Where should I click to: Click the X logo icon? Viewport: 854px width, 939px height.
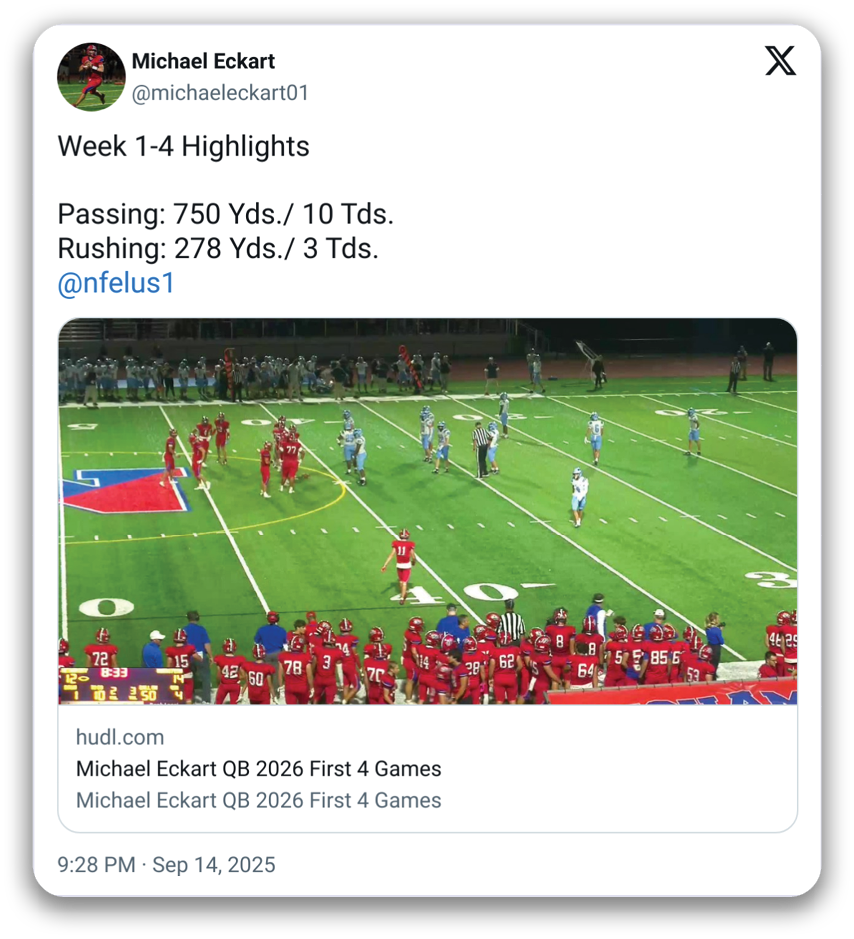780,60
